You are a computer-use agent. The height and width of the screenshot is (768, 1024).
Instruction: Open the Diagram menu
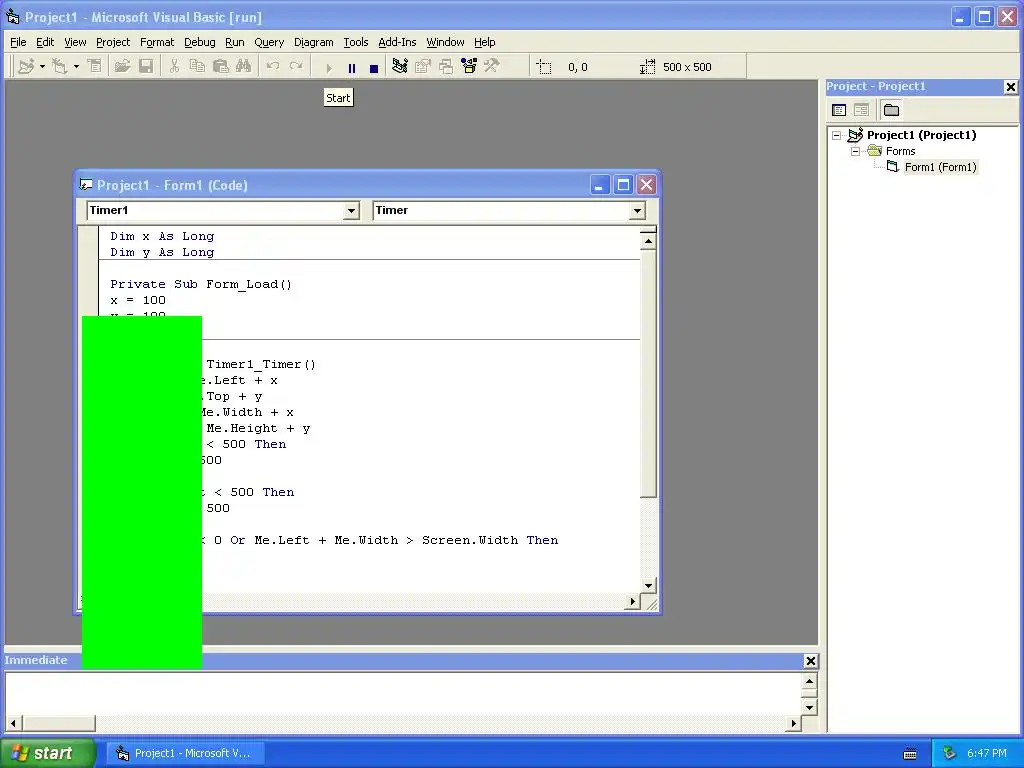click(313, 42)
